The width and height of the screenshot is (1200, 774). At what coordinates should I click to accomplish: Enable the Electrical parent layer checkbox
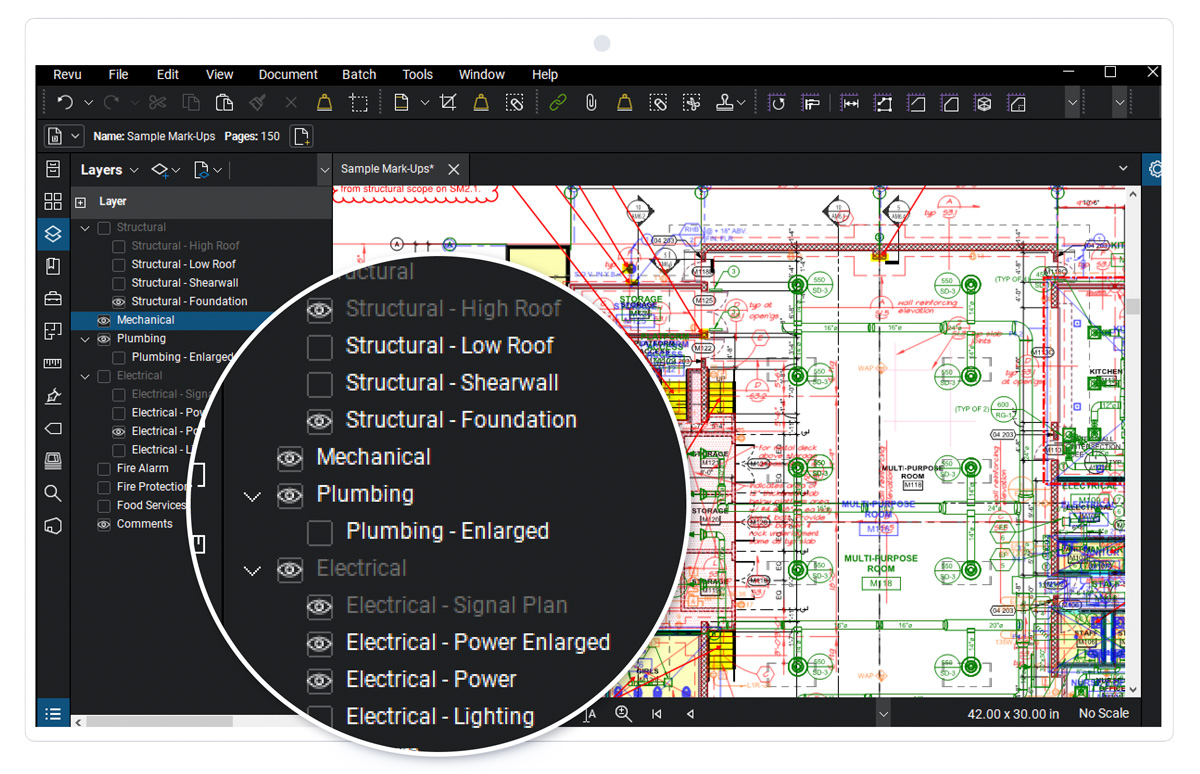[x=104, y=376]
